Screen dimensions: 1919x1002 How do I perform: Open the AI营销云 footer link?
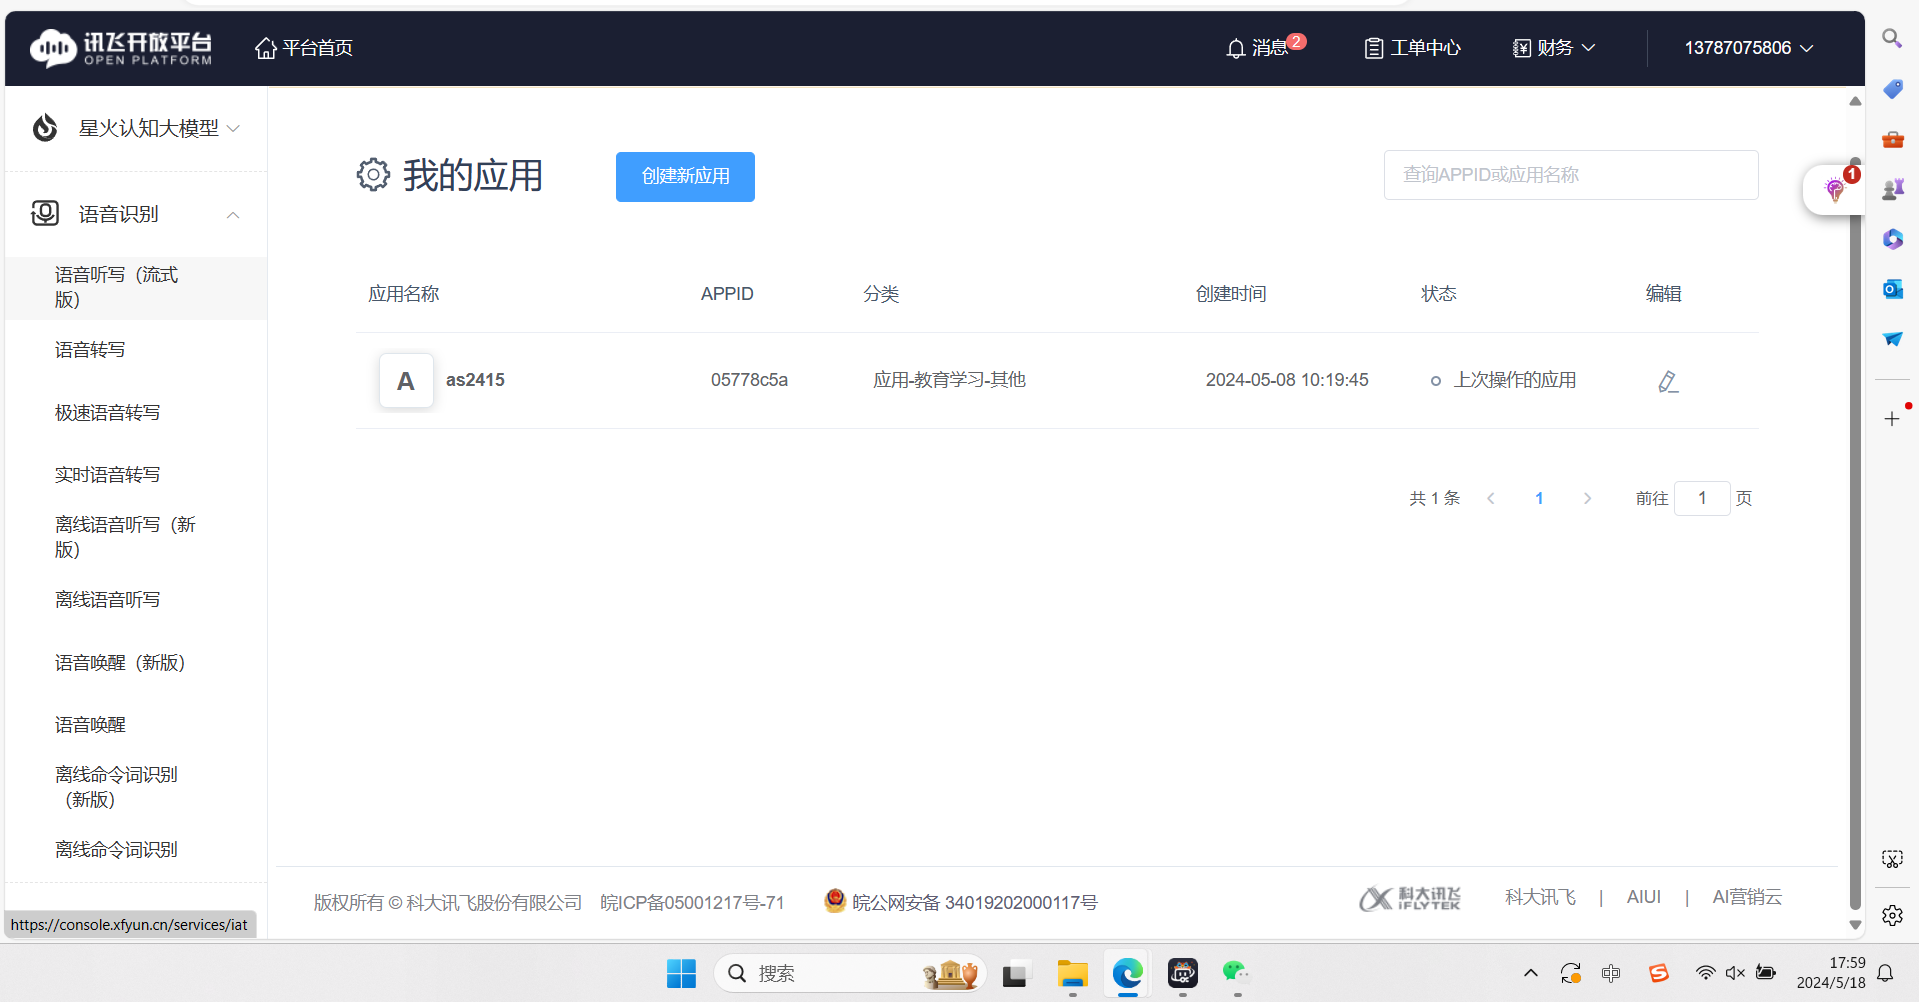point(1747,897)
